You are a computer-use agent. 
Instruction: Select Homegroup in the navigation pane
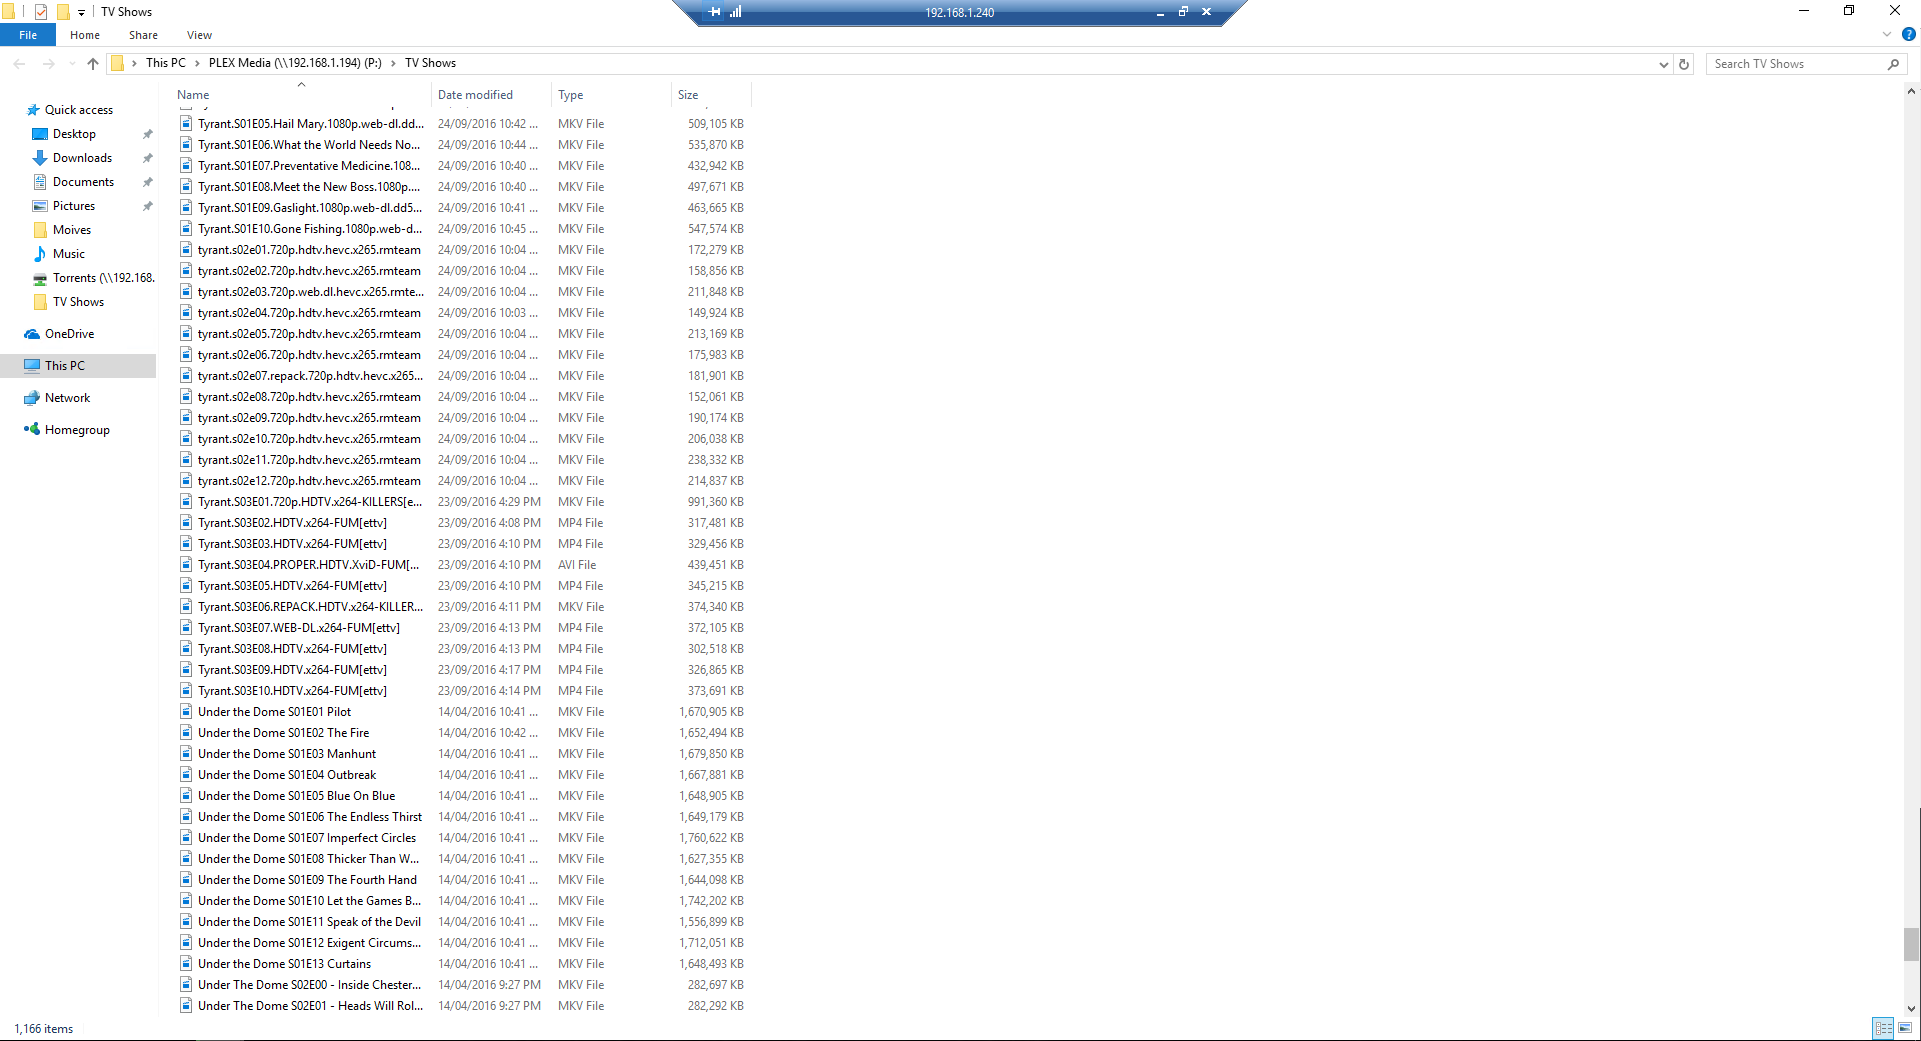(77, 430)
